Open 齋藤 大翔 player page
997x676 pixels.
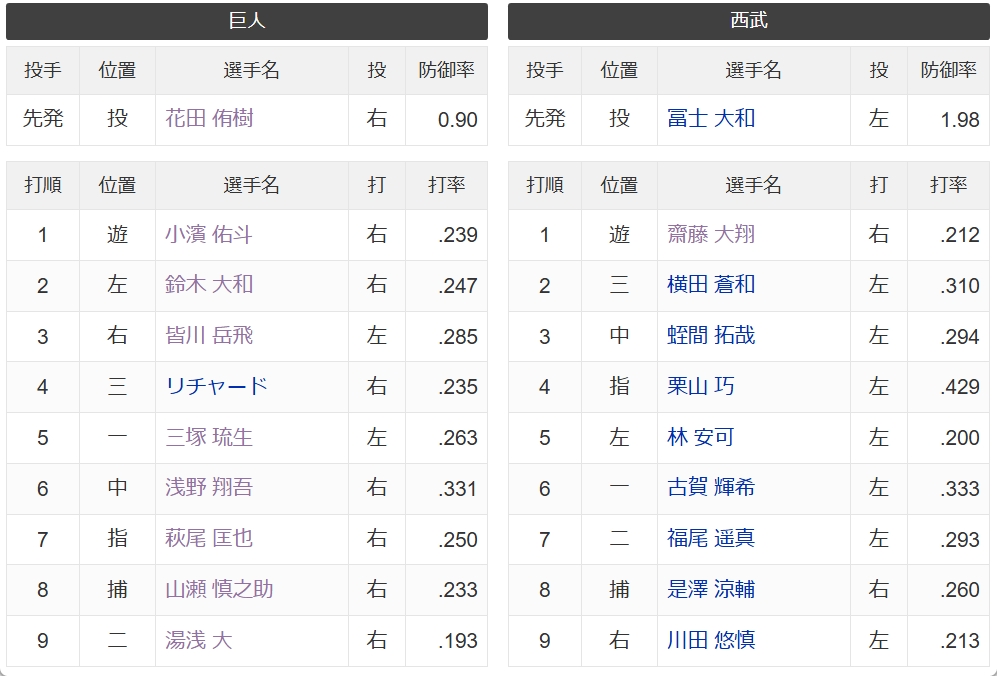click(711, 235)
